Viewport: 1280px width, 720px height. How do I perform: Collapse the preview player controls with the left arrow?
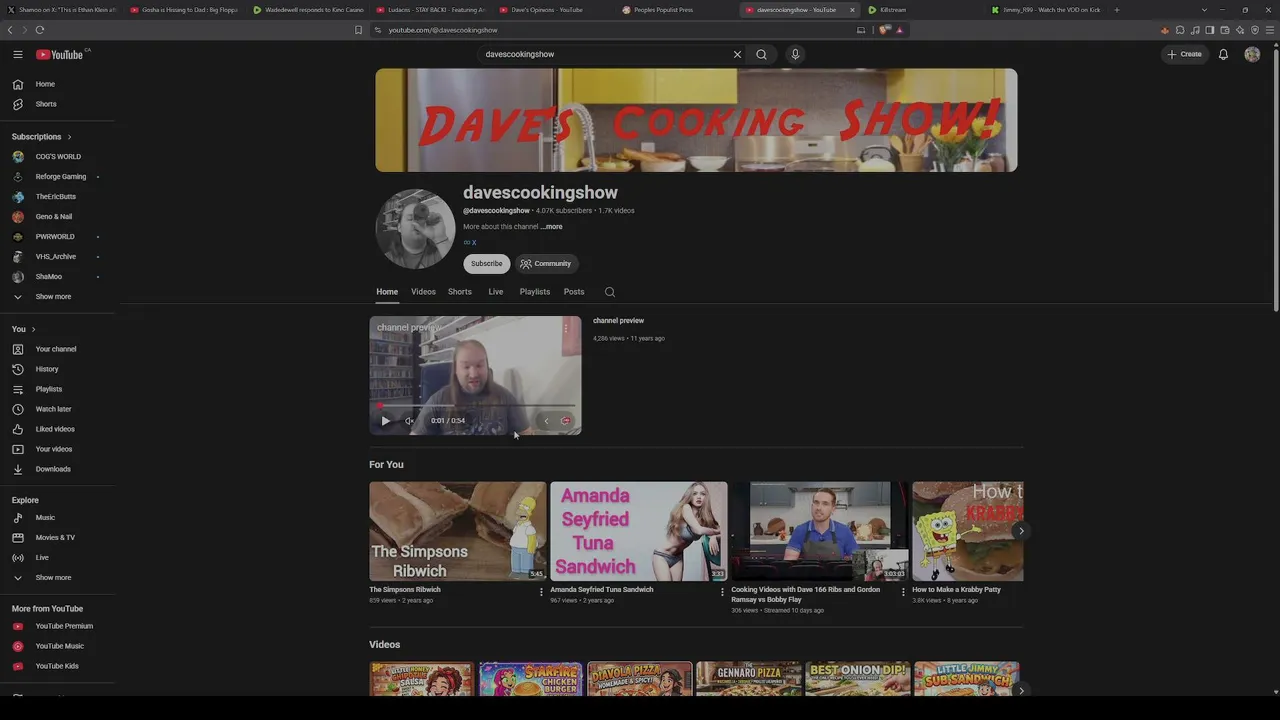coord(546,421)
